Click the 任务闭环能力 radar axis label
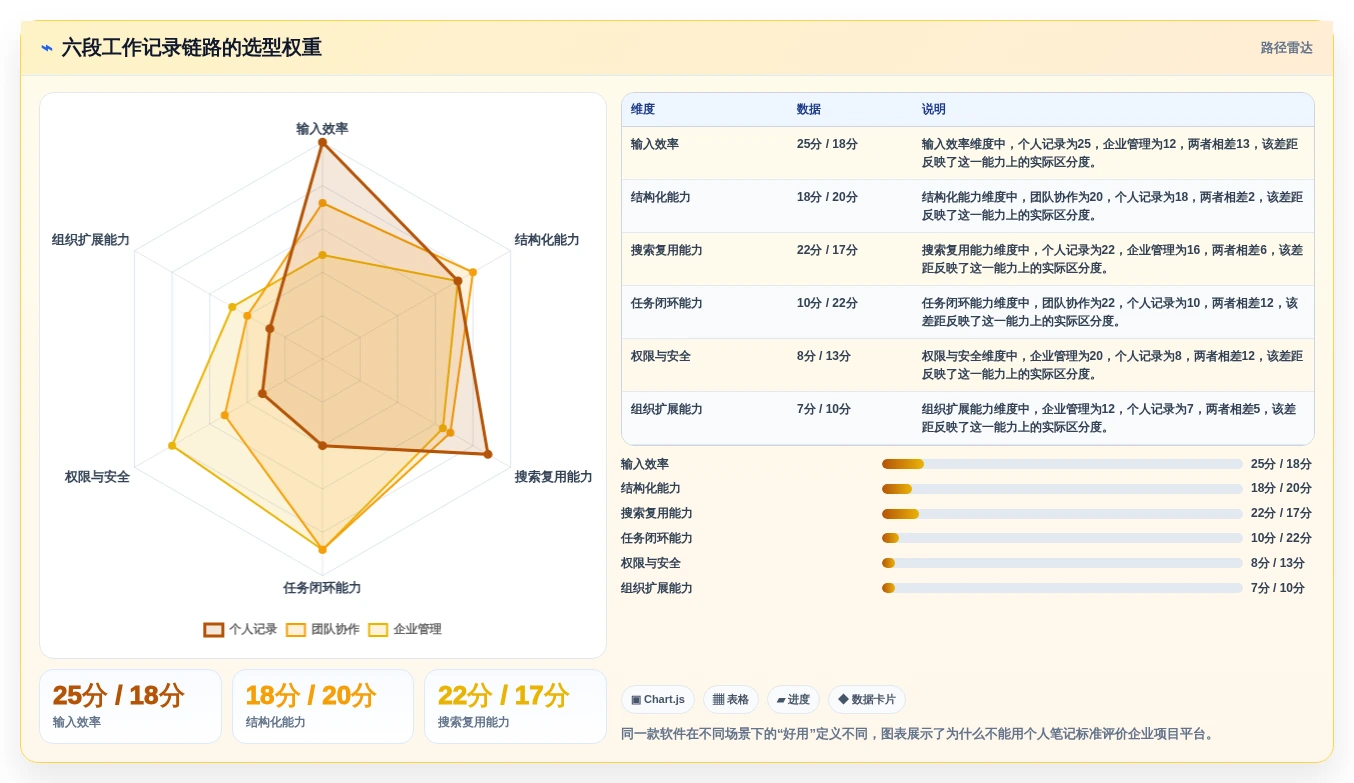This screenshot has width=1354, height=783. pos(322,588)
